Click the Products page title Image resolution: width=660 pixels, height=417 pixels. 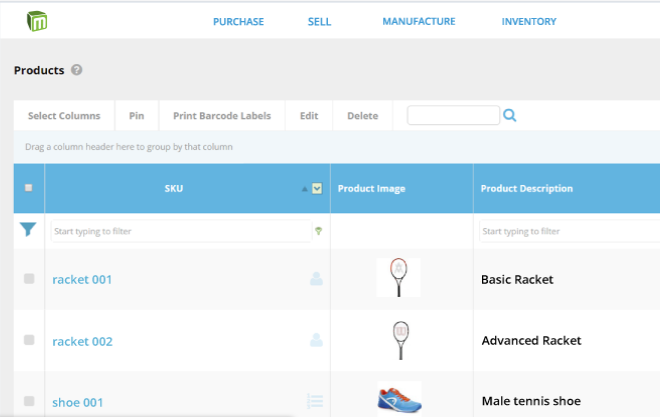click(39, 70)
